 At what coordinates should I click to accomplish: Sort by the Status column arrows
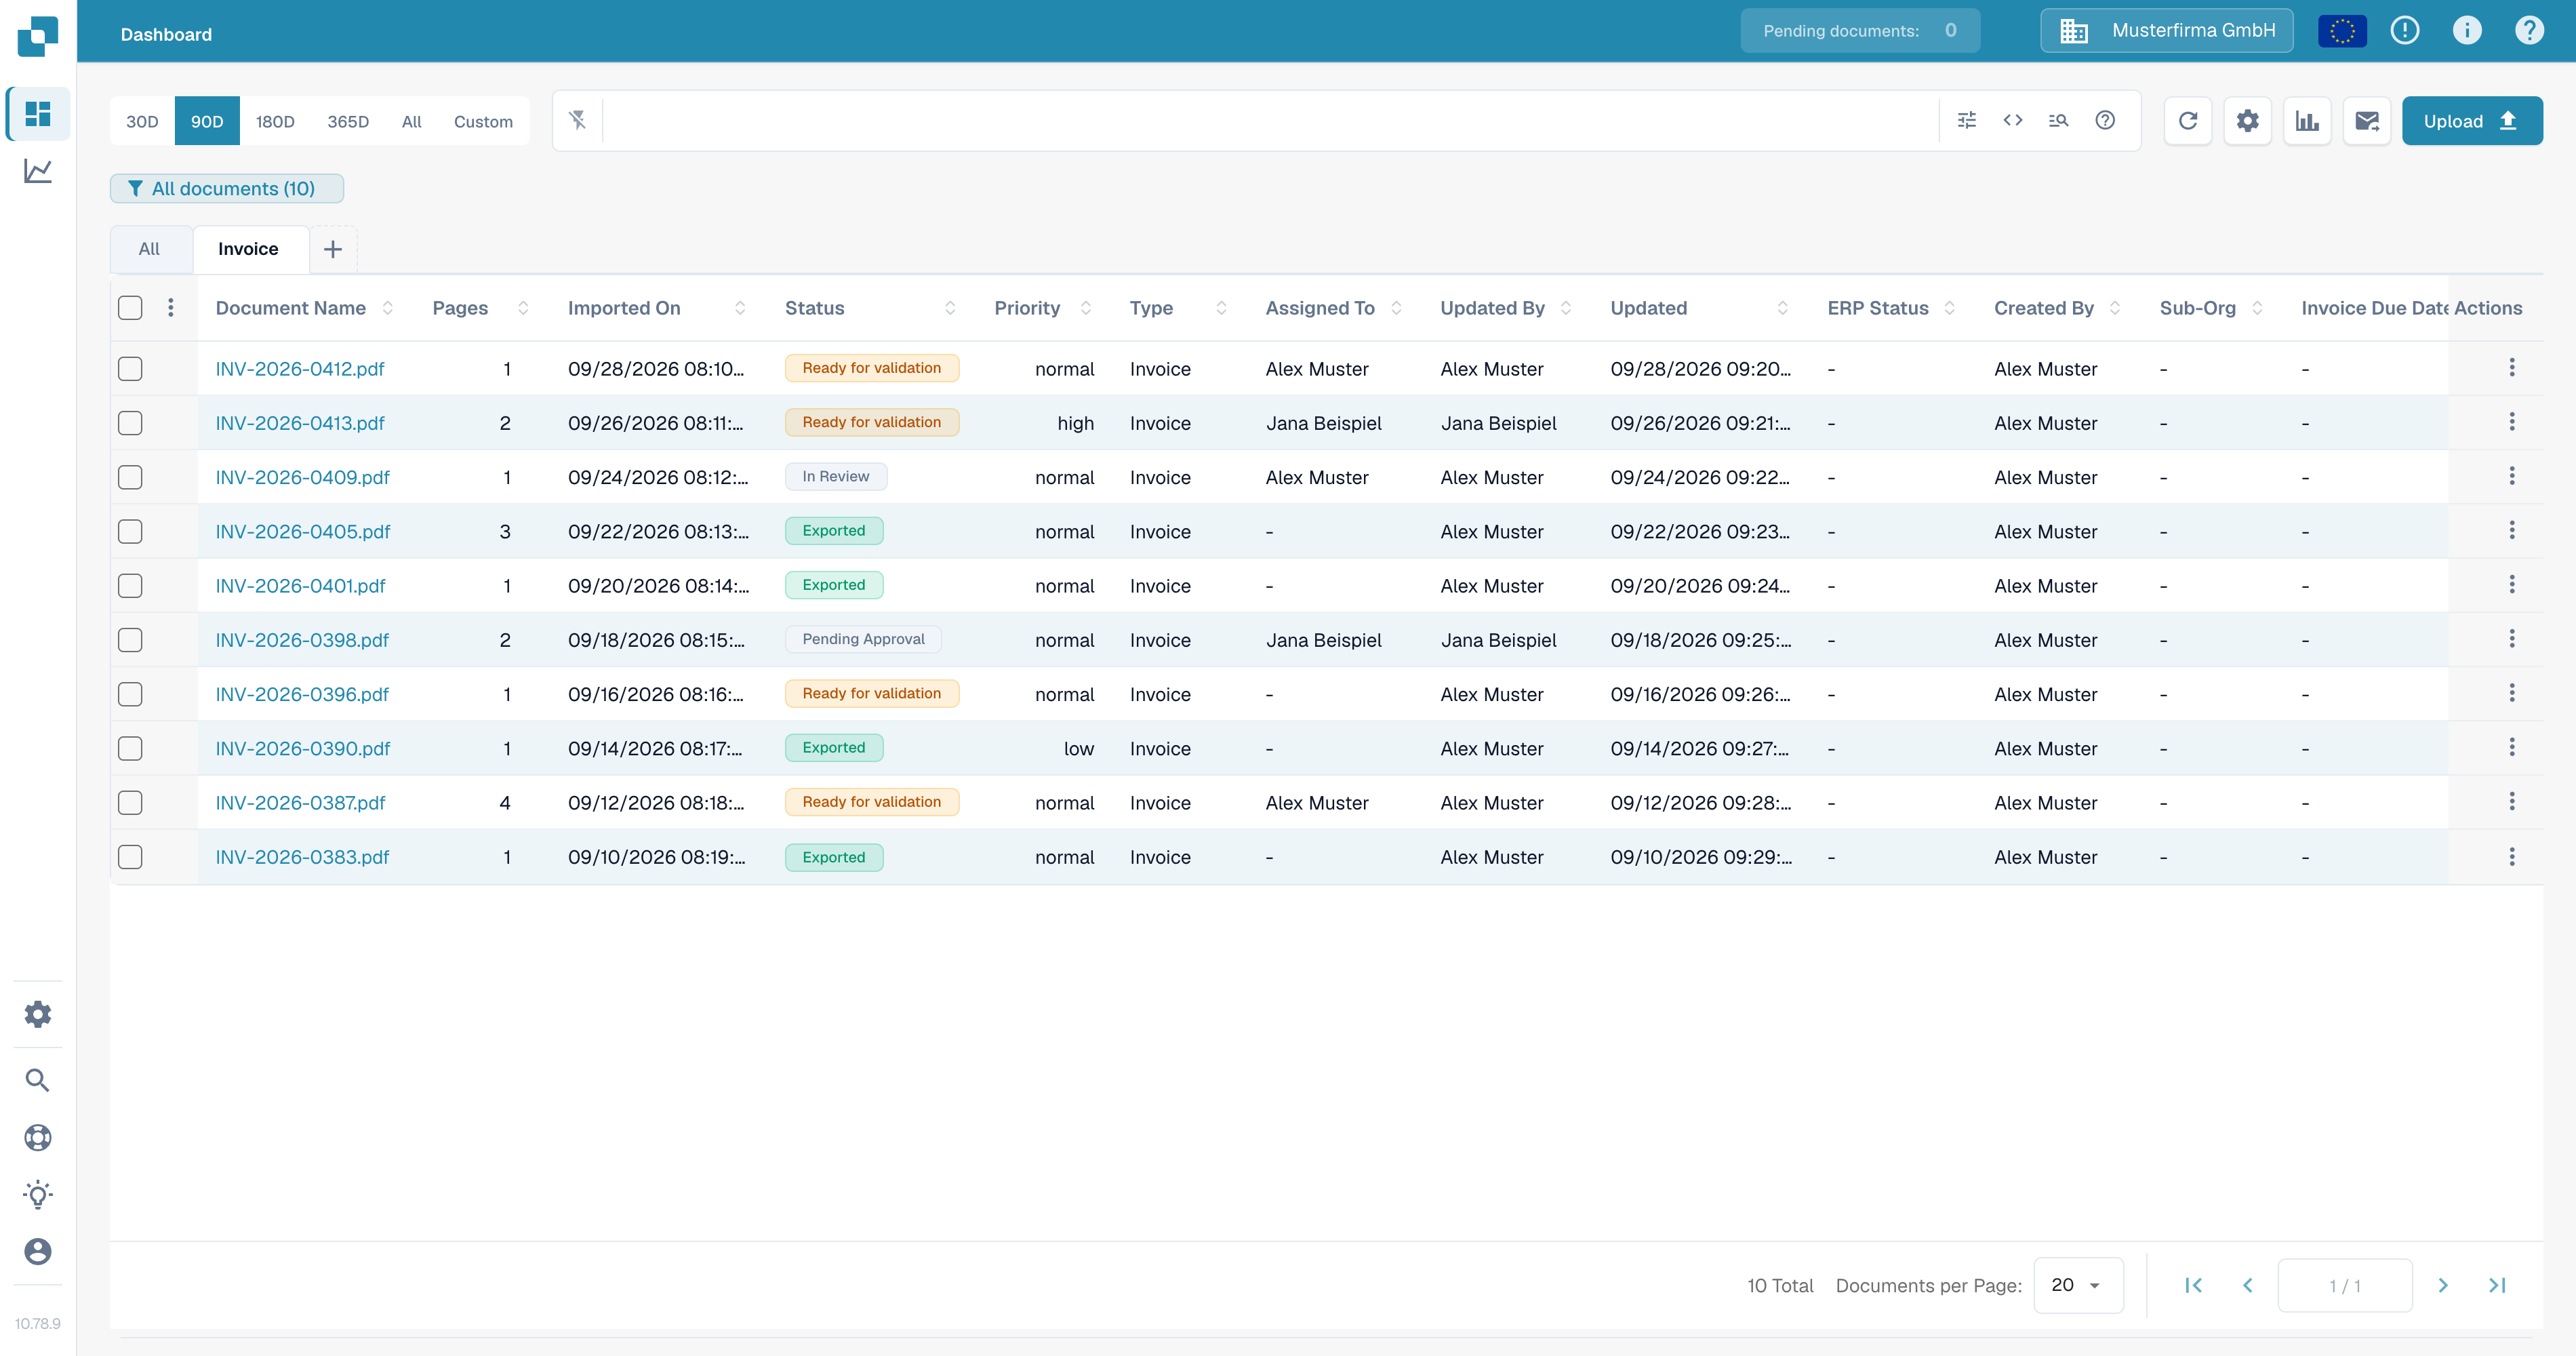point(950,308)
